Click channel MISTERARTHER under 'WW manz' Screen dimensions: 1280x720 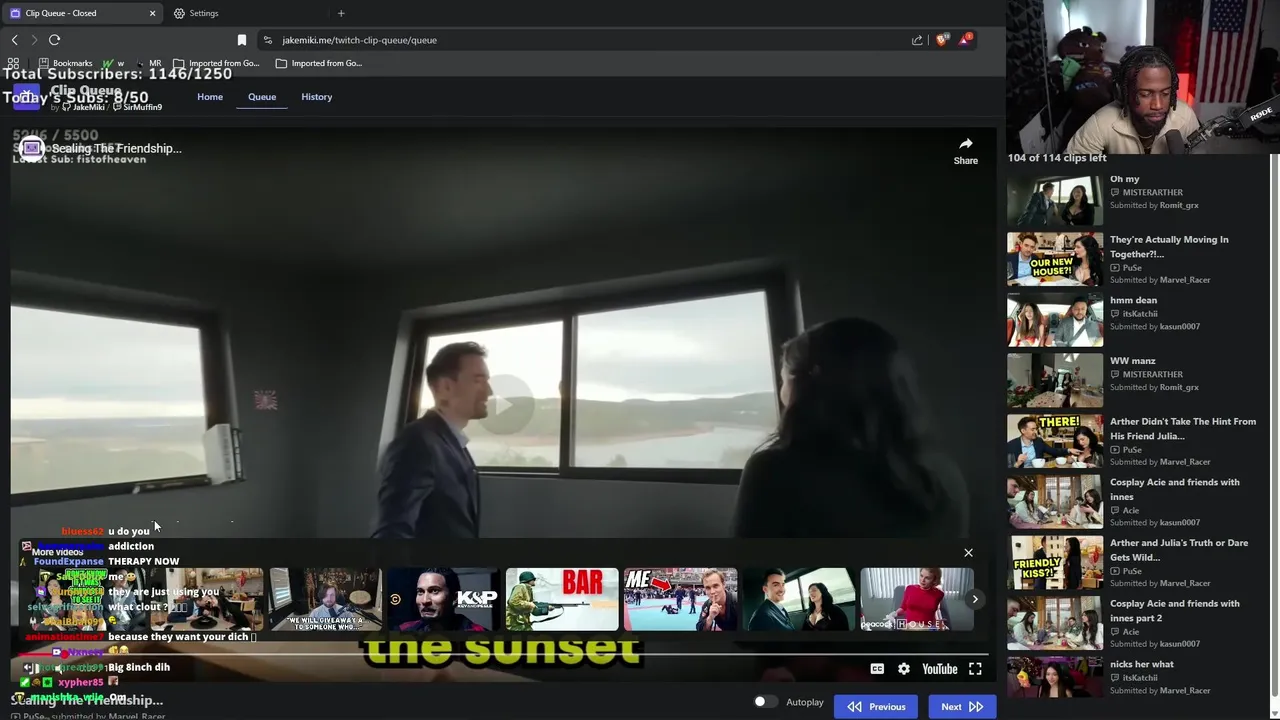click(x=1152, y=374)
